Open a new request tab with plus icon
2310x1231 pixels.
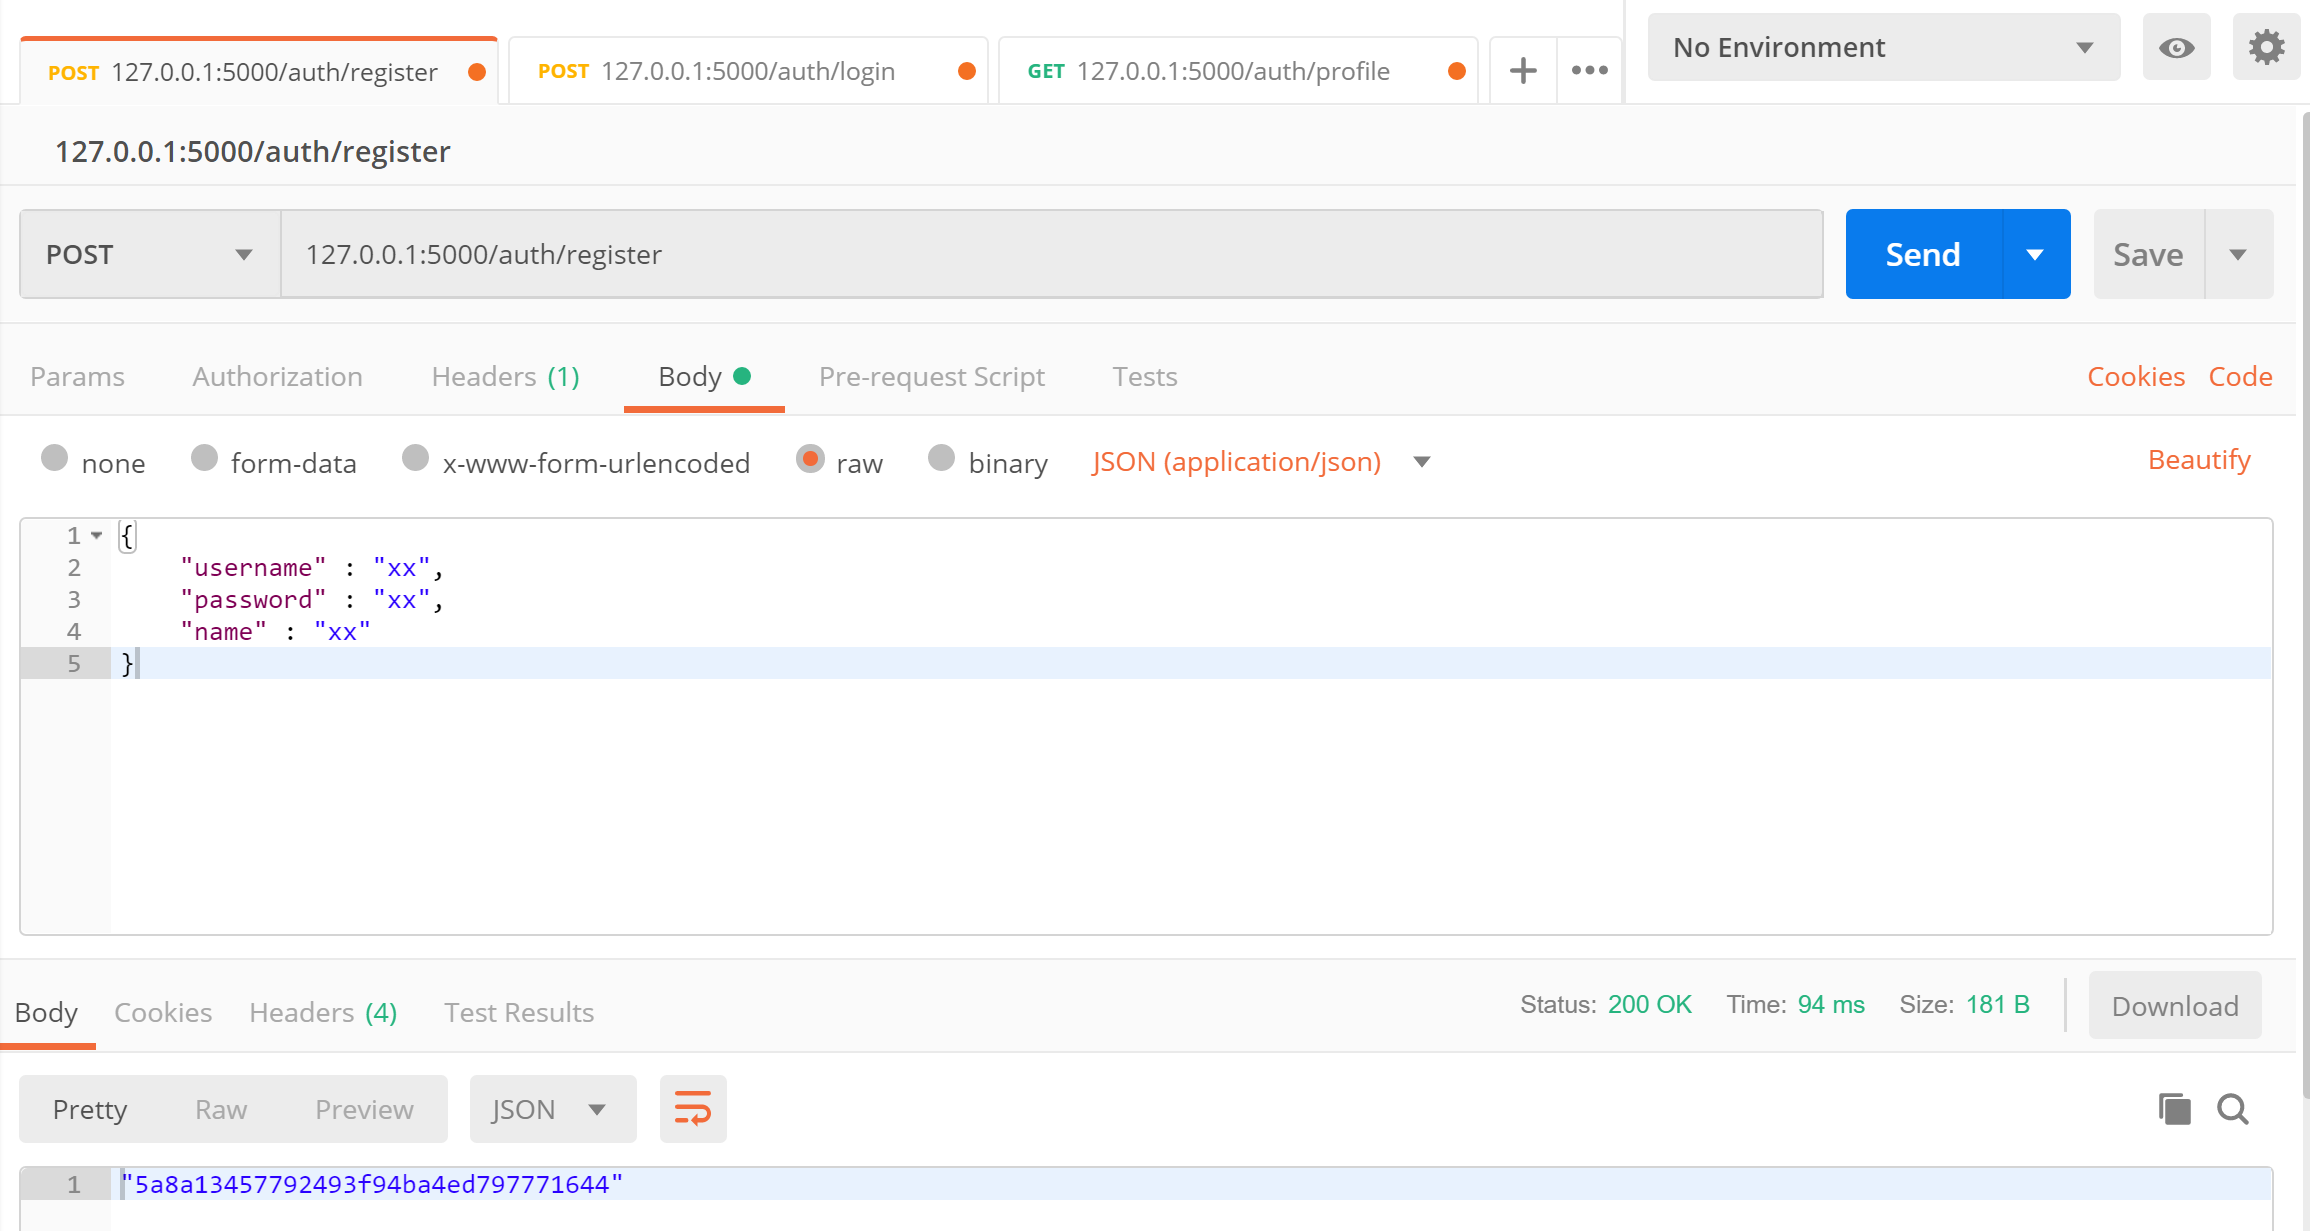[x=1522, y=71]
